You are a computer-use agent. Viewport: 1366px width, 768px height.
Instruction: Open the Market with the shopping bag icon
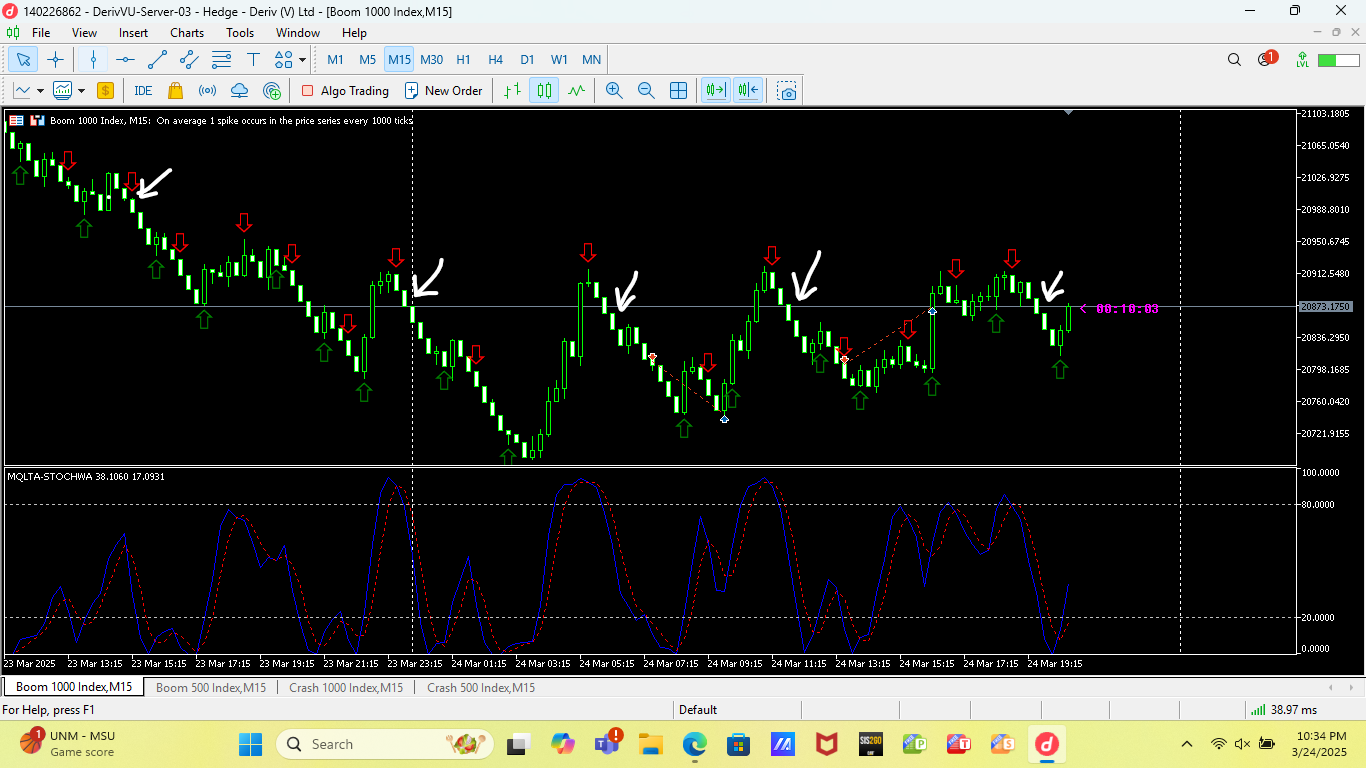[x=176, y=90]
